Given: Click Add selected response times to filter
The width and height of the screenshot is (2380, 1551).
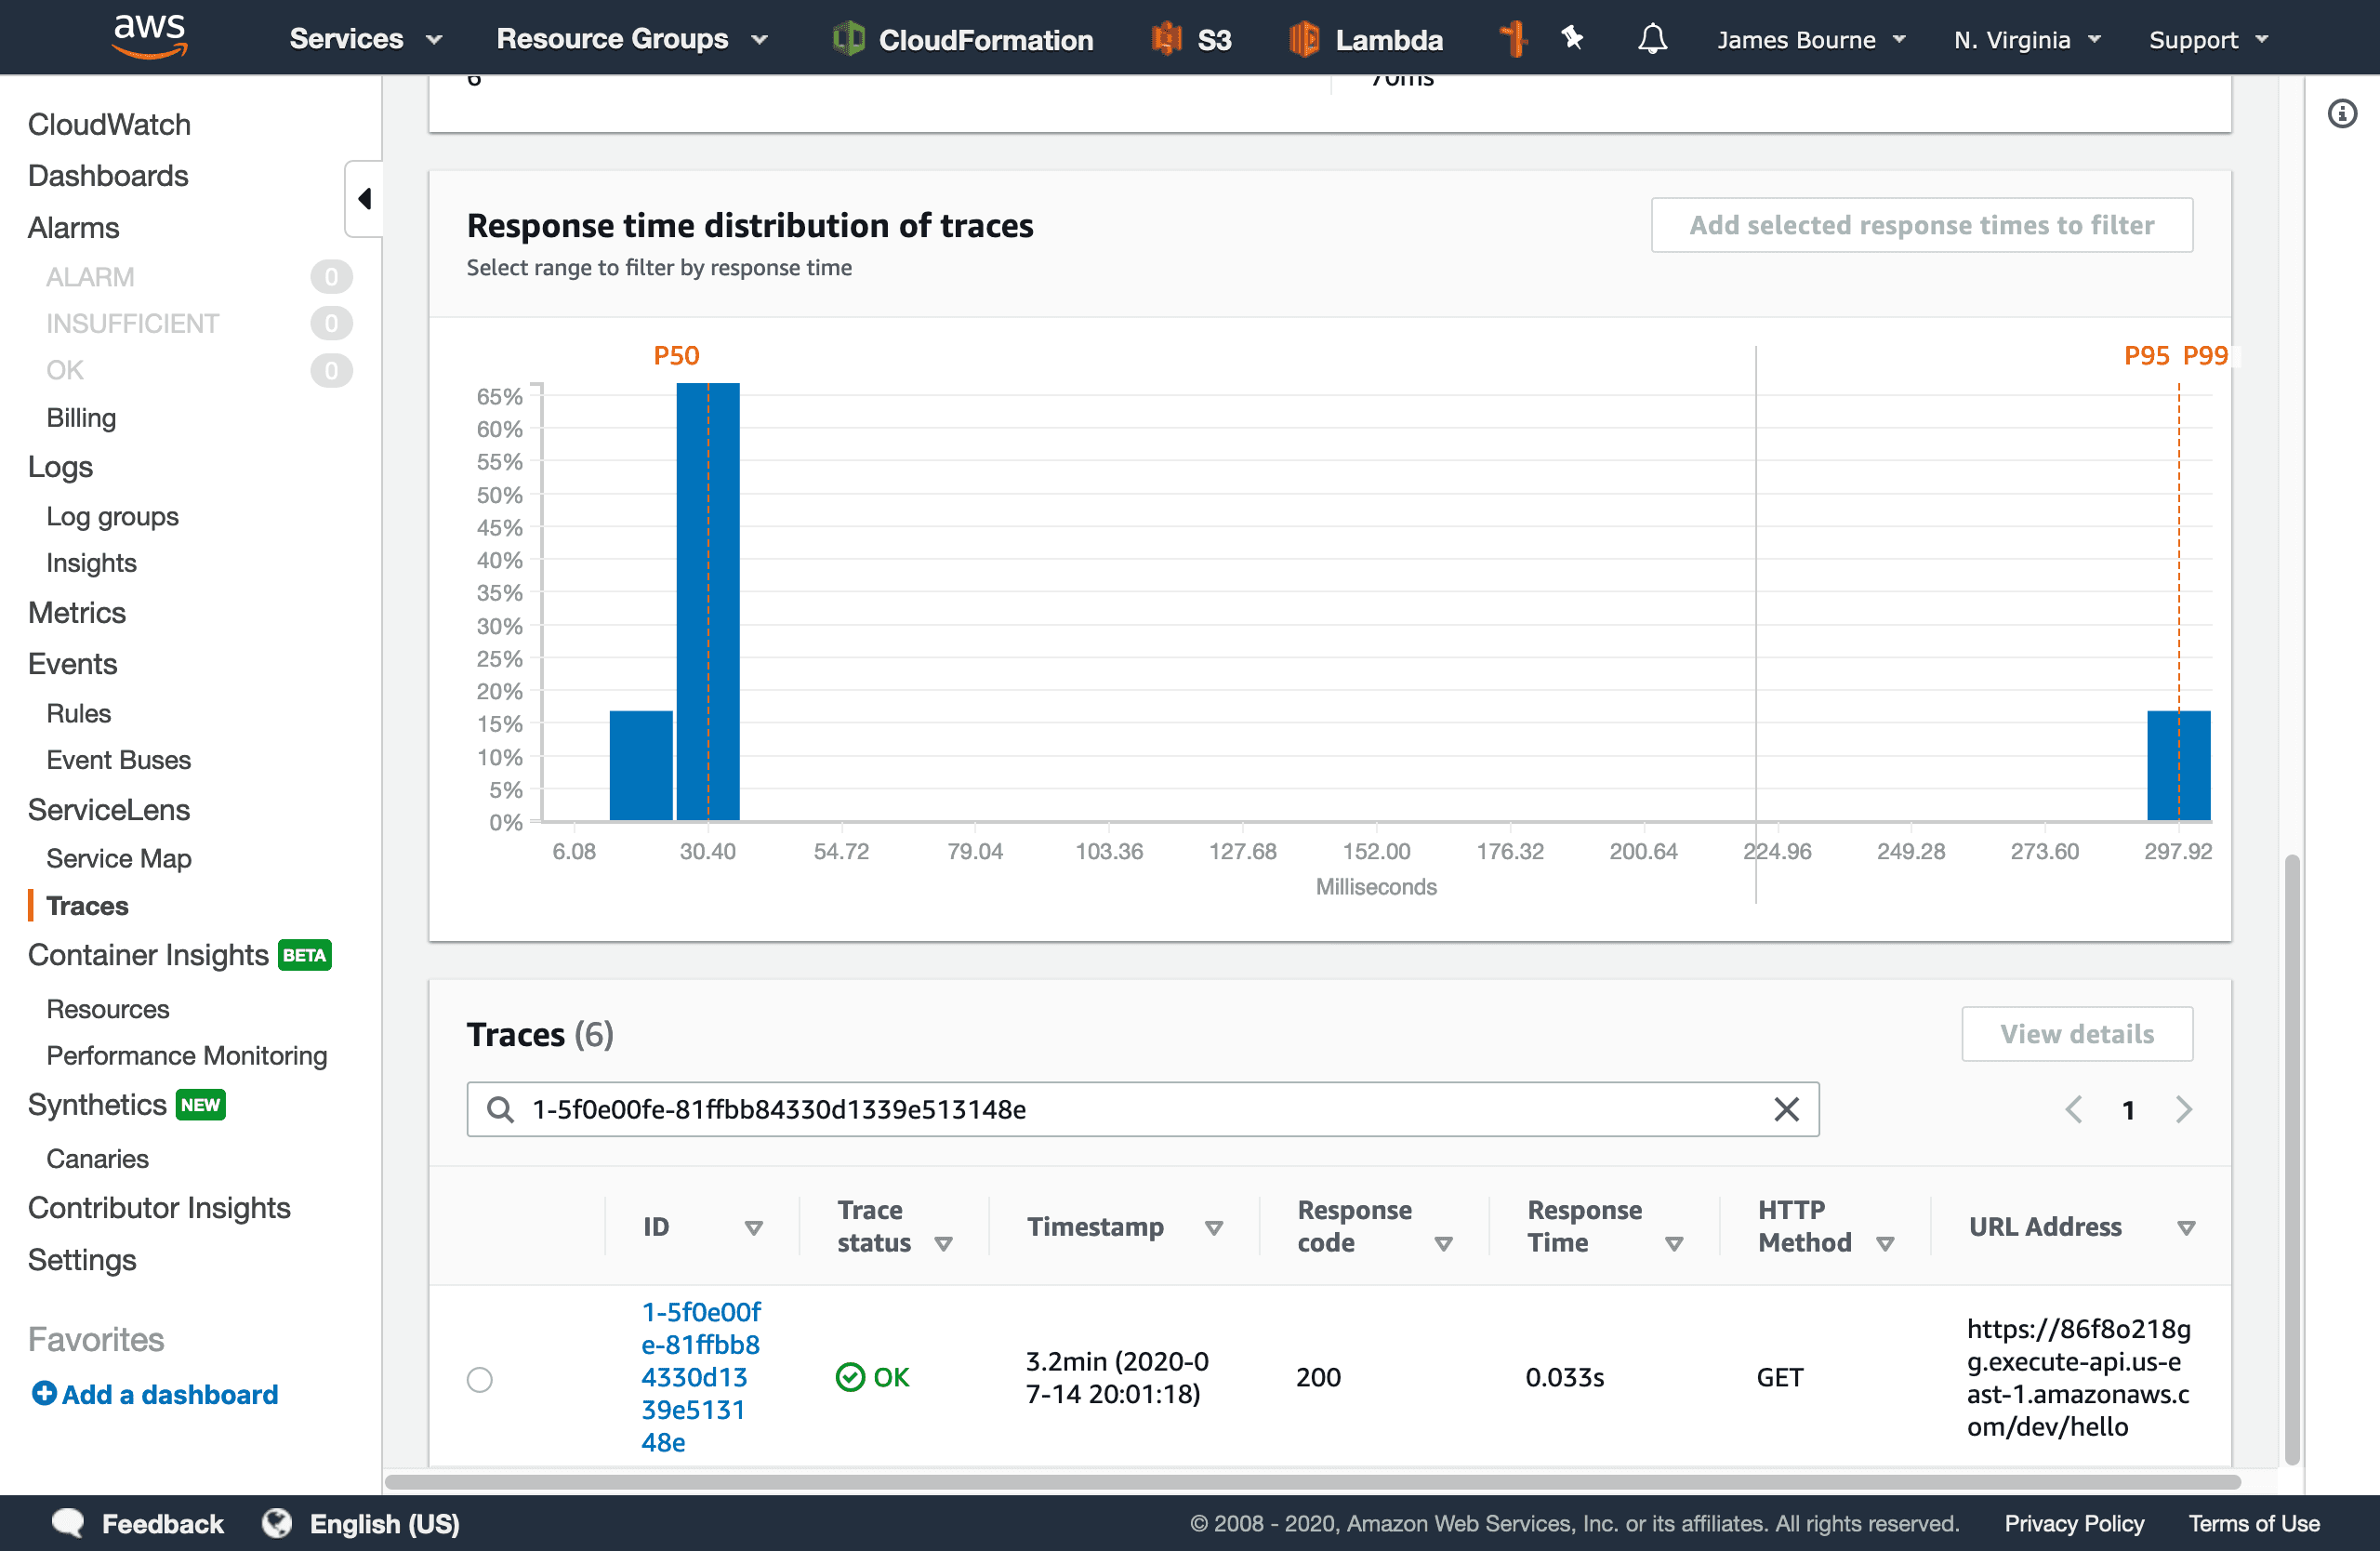Looking at the screenshot, I should tap(1921, 226).
